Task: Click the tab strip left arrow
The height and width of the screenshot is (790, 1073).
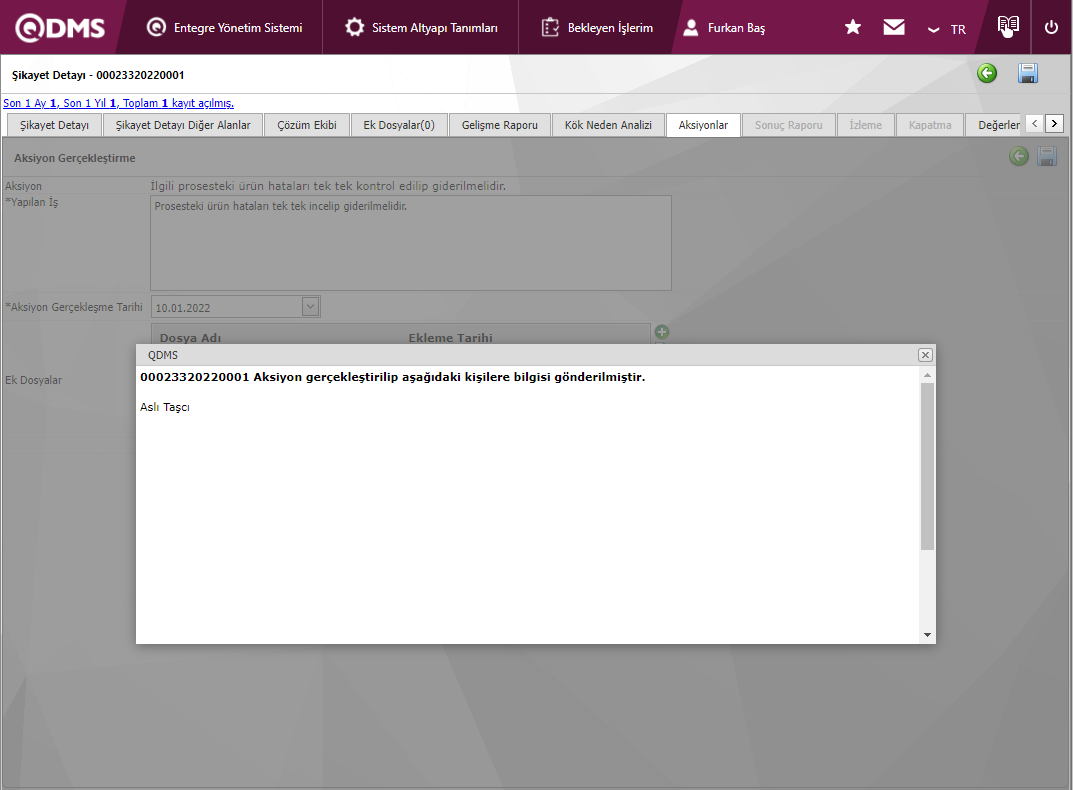Action: pyautogui.click(x=1035, y=124)
